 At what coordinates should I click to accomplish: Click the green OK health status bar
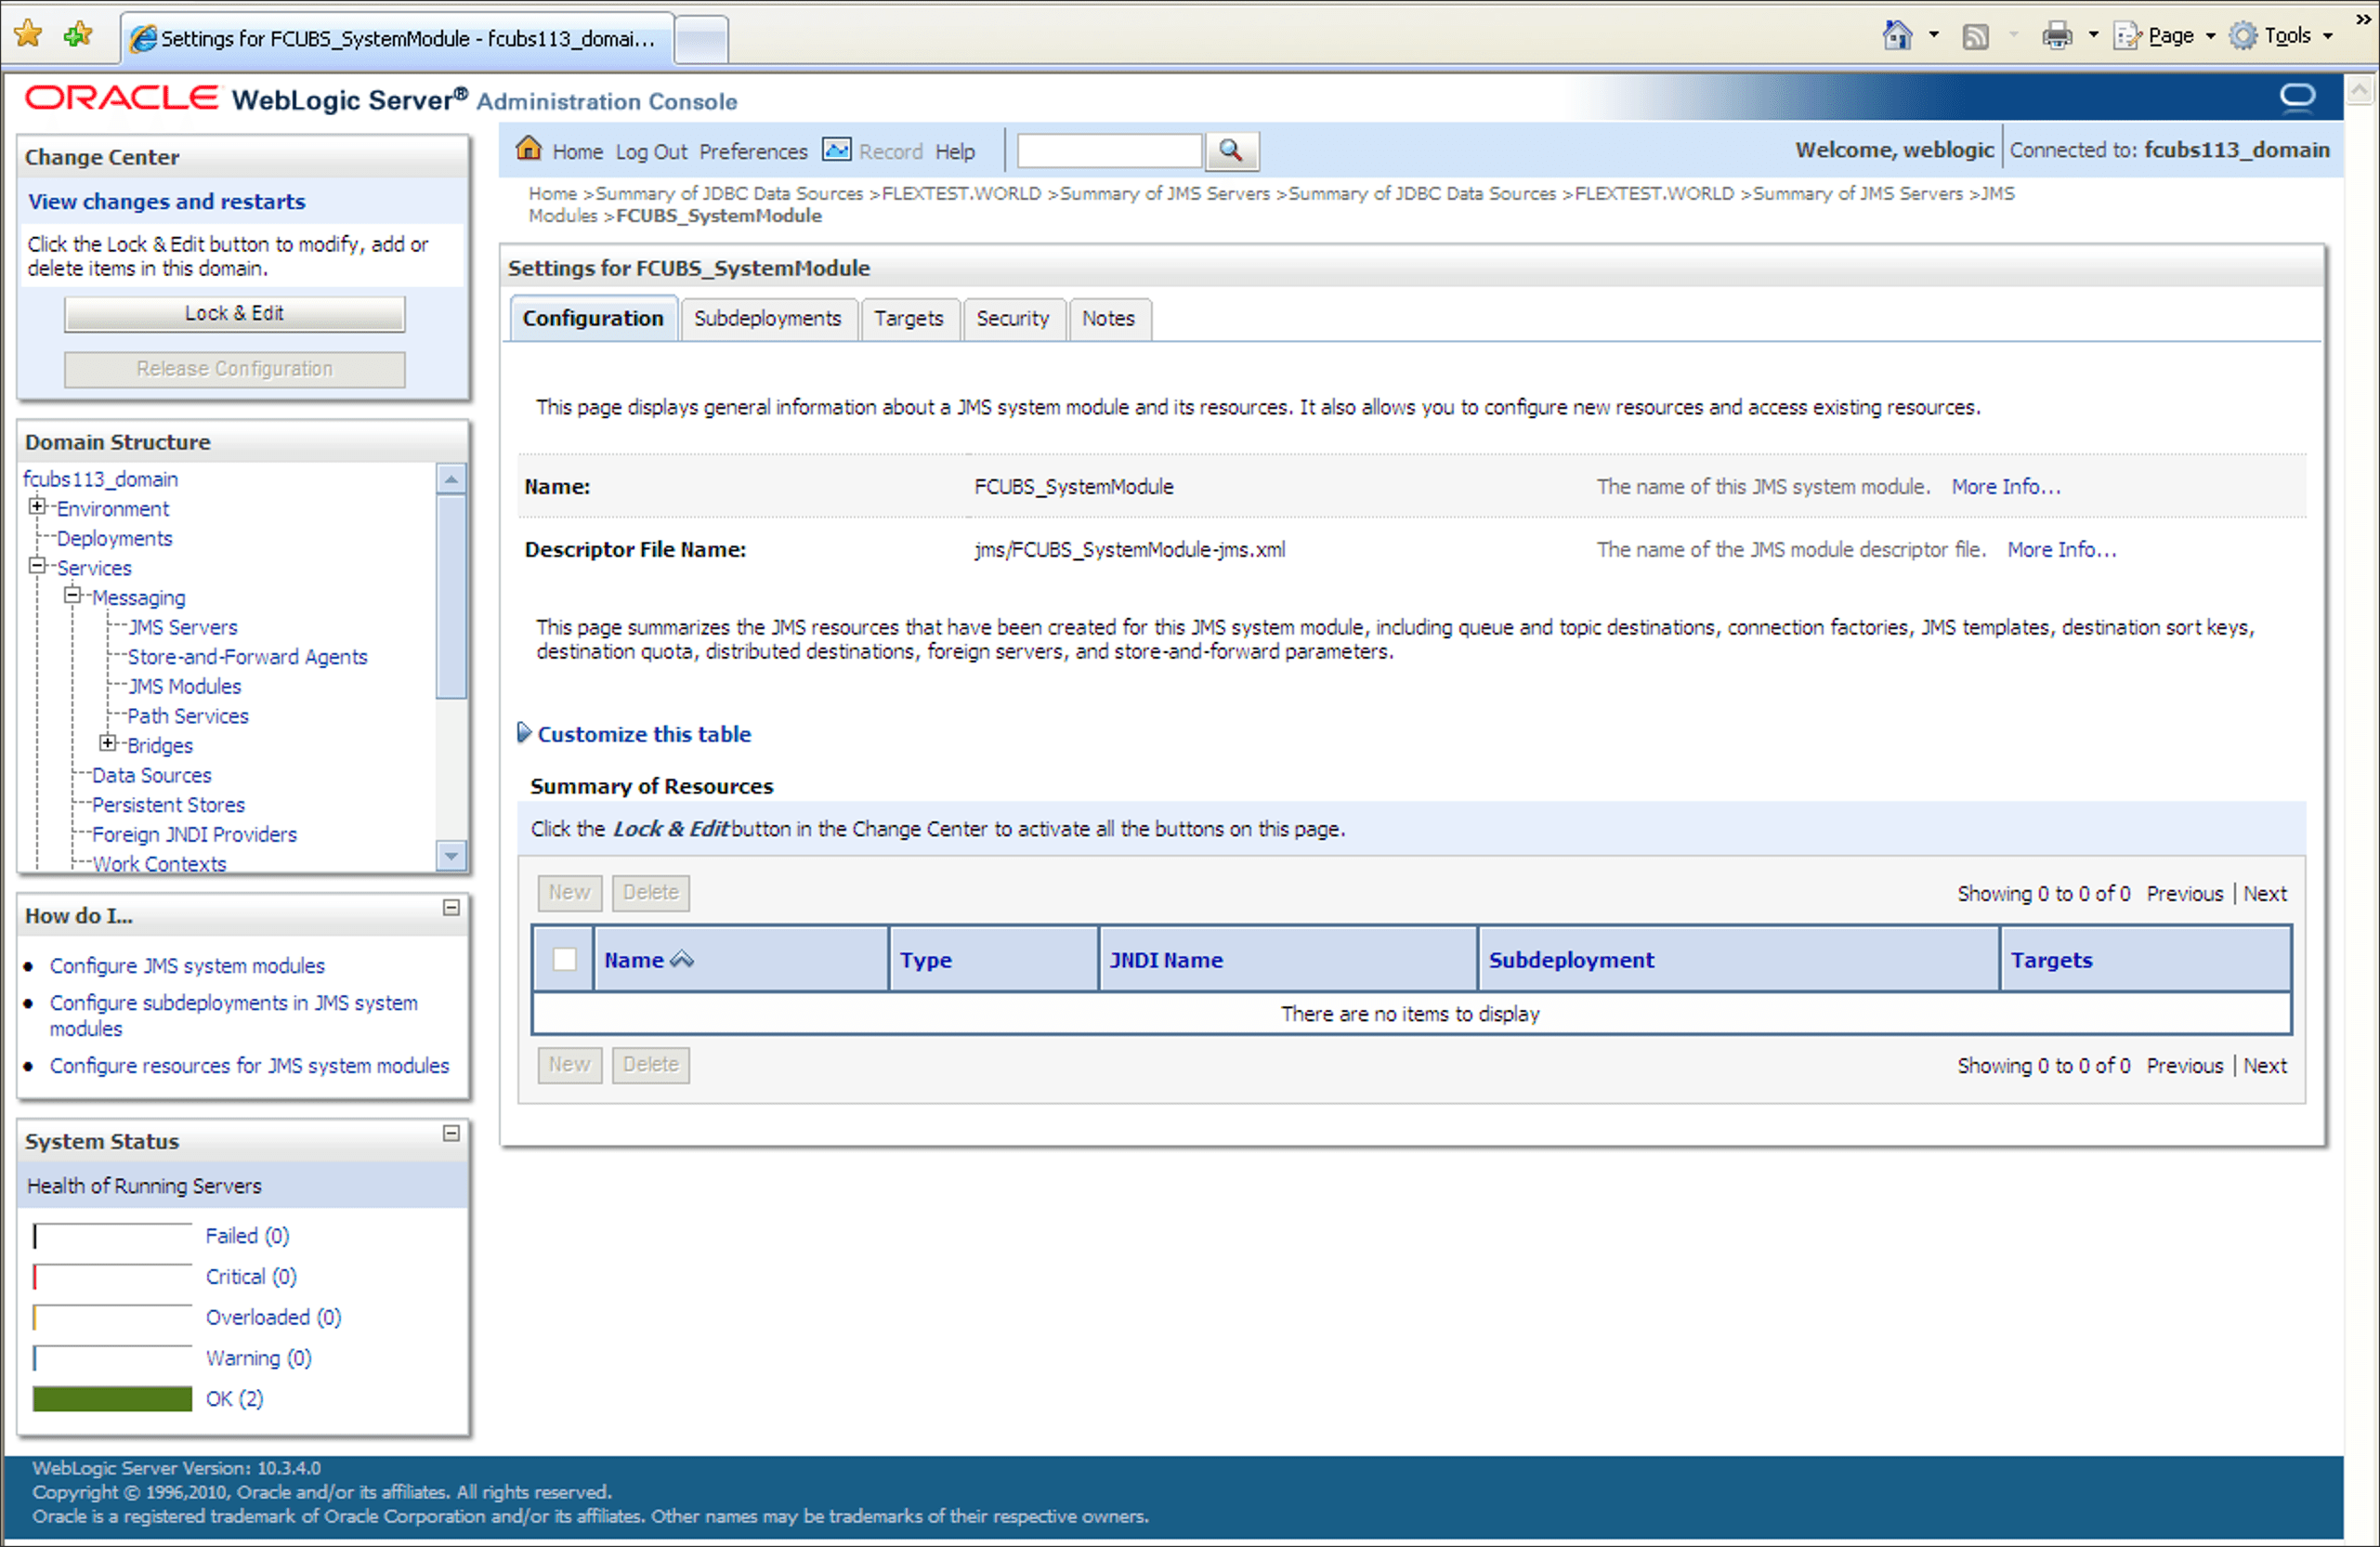112,1399
